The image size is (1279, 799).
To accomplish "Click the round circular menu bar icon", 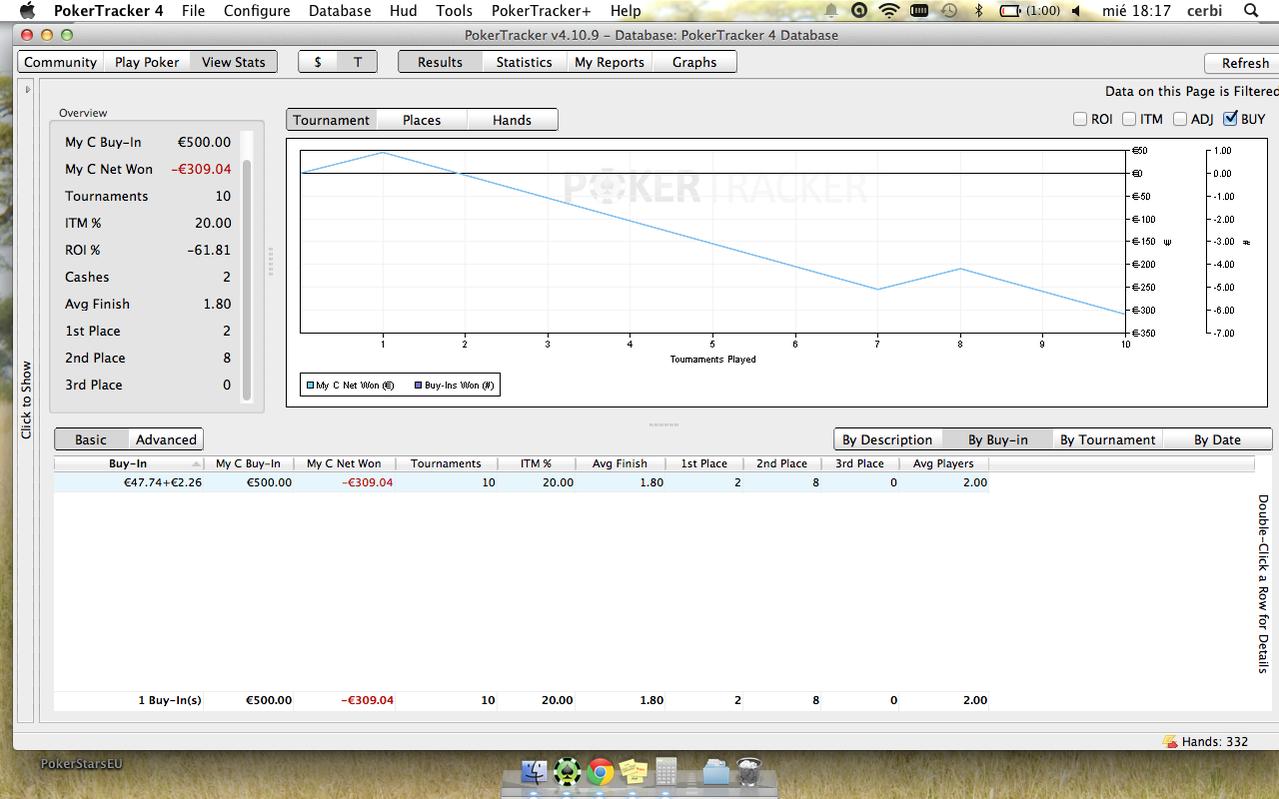I will click(859, 10).
